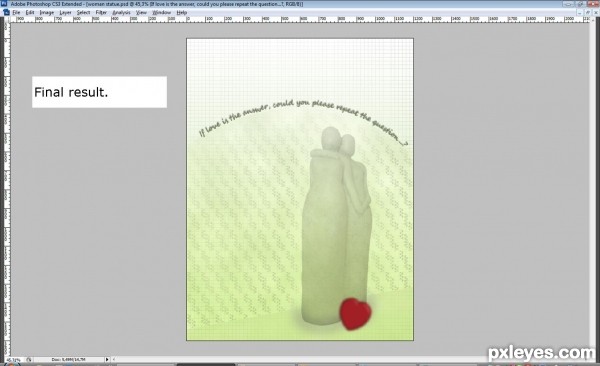Click the statue couple on the canvas
The image size is (600, 366).
[337, 226]
